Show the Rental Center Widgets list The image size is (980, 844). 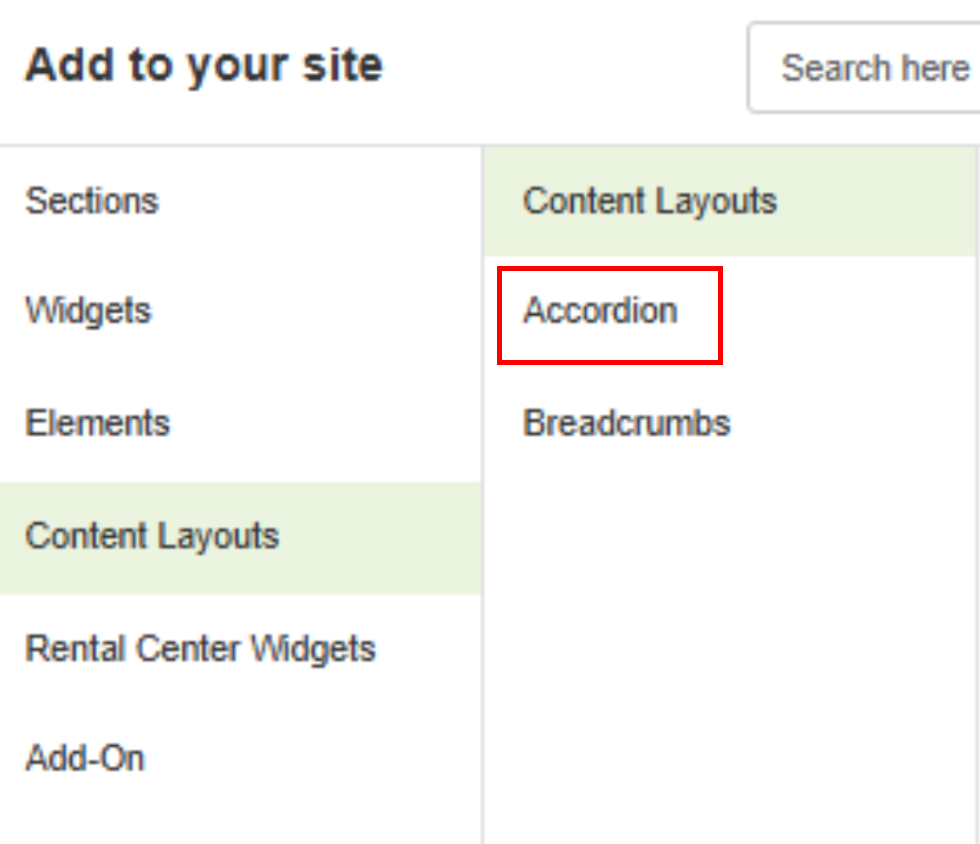(x=200, y=649)
